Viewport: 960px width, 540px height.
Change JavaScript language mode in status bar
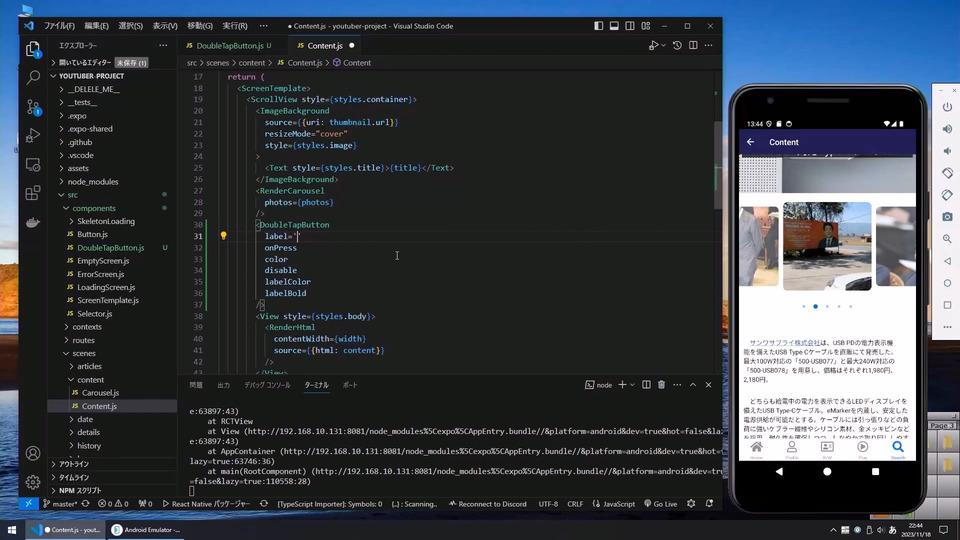(x=613, y=504)
